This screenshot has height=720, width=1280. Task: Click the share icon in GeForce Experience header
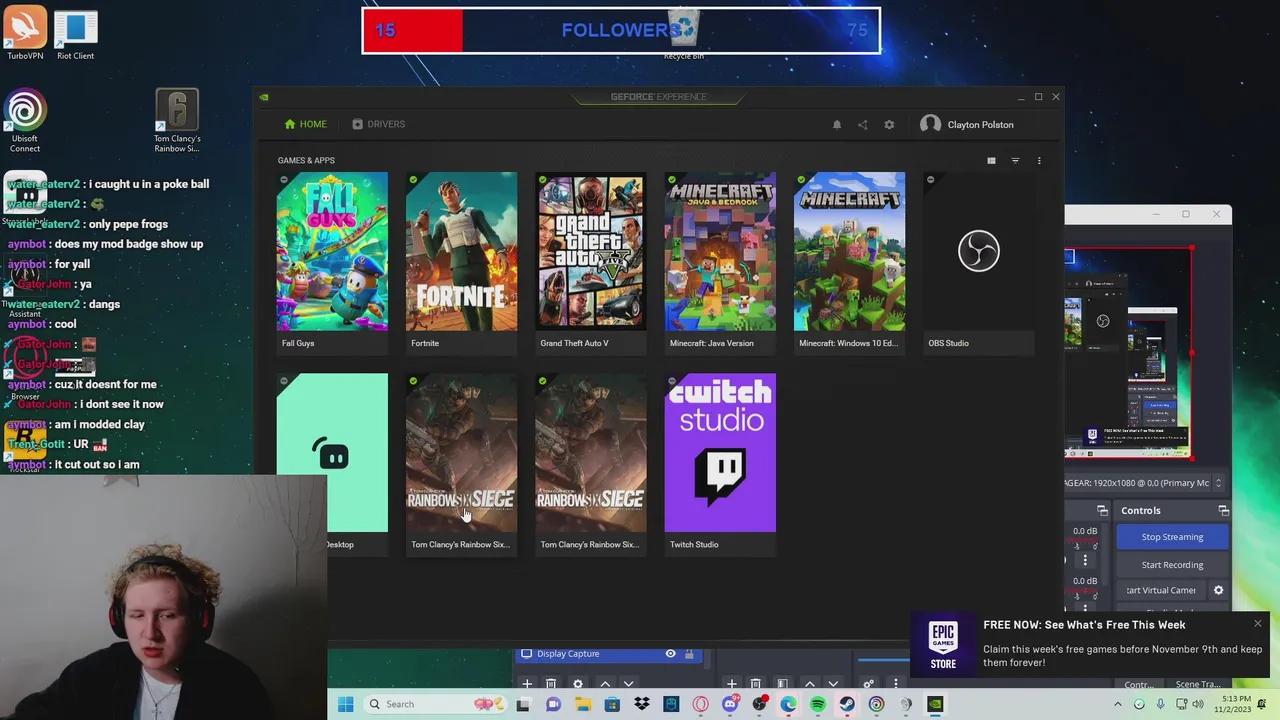click(x=862, y=124)
